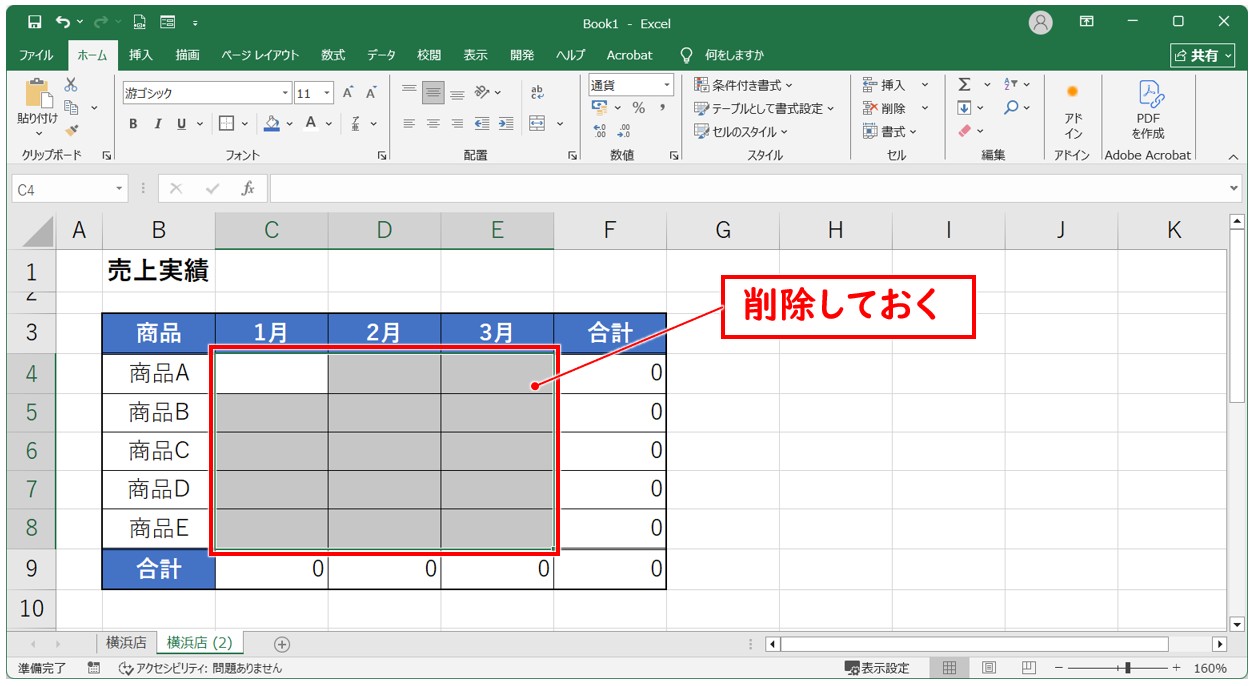1255x686 pixels.
Task: Click the Percent Style icon
Action: (638, 108)
